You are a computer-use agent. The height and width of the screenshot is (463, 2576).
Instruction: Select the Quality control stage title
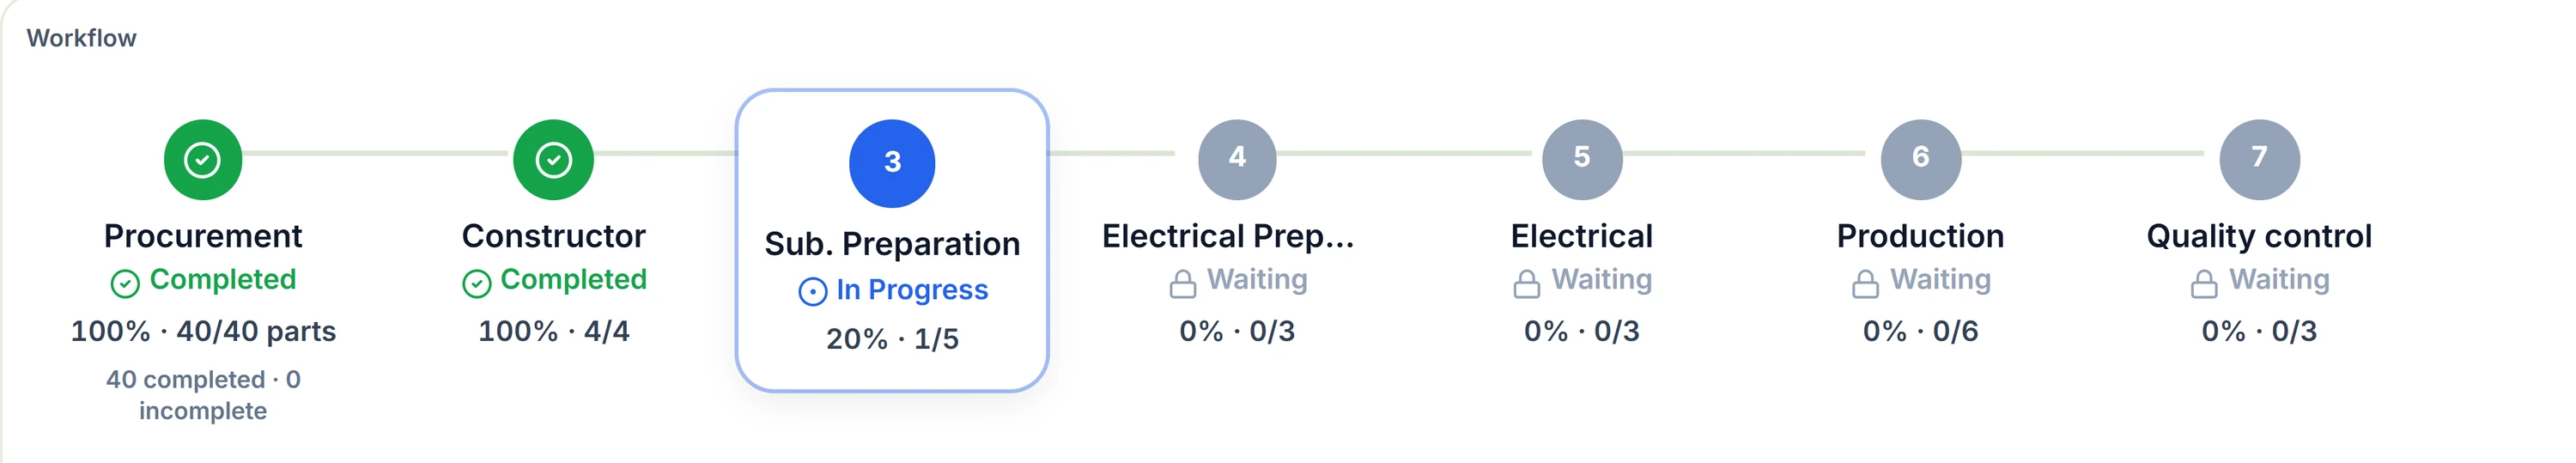2259,236
